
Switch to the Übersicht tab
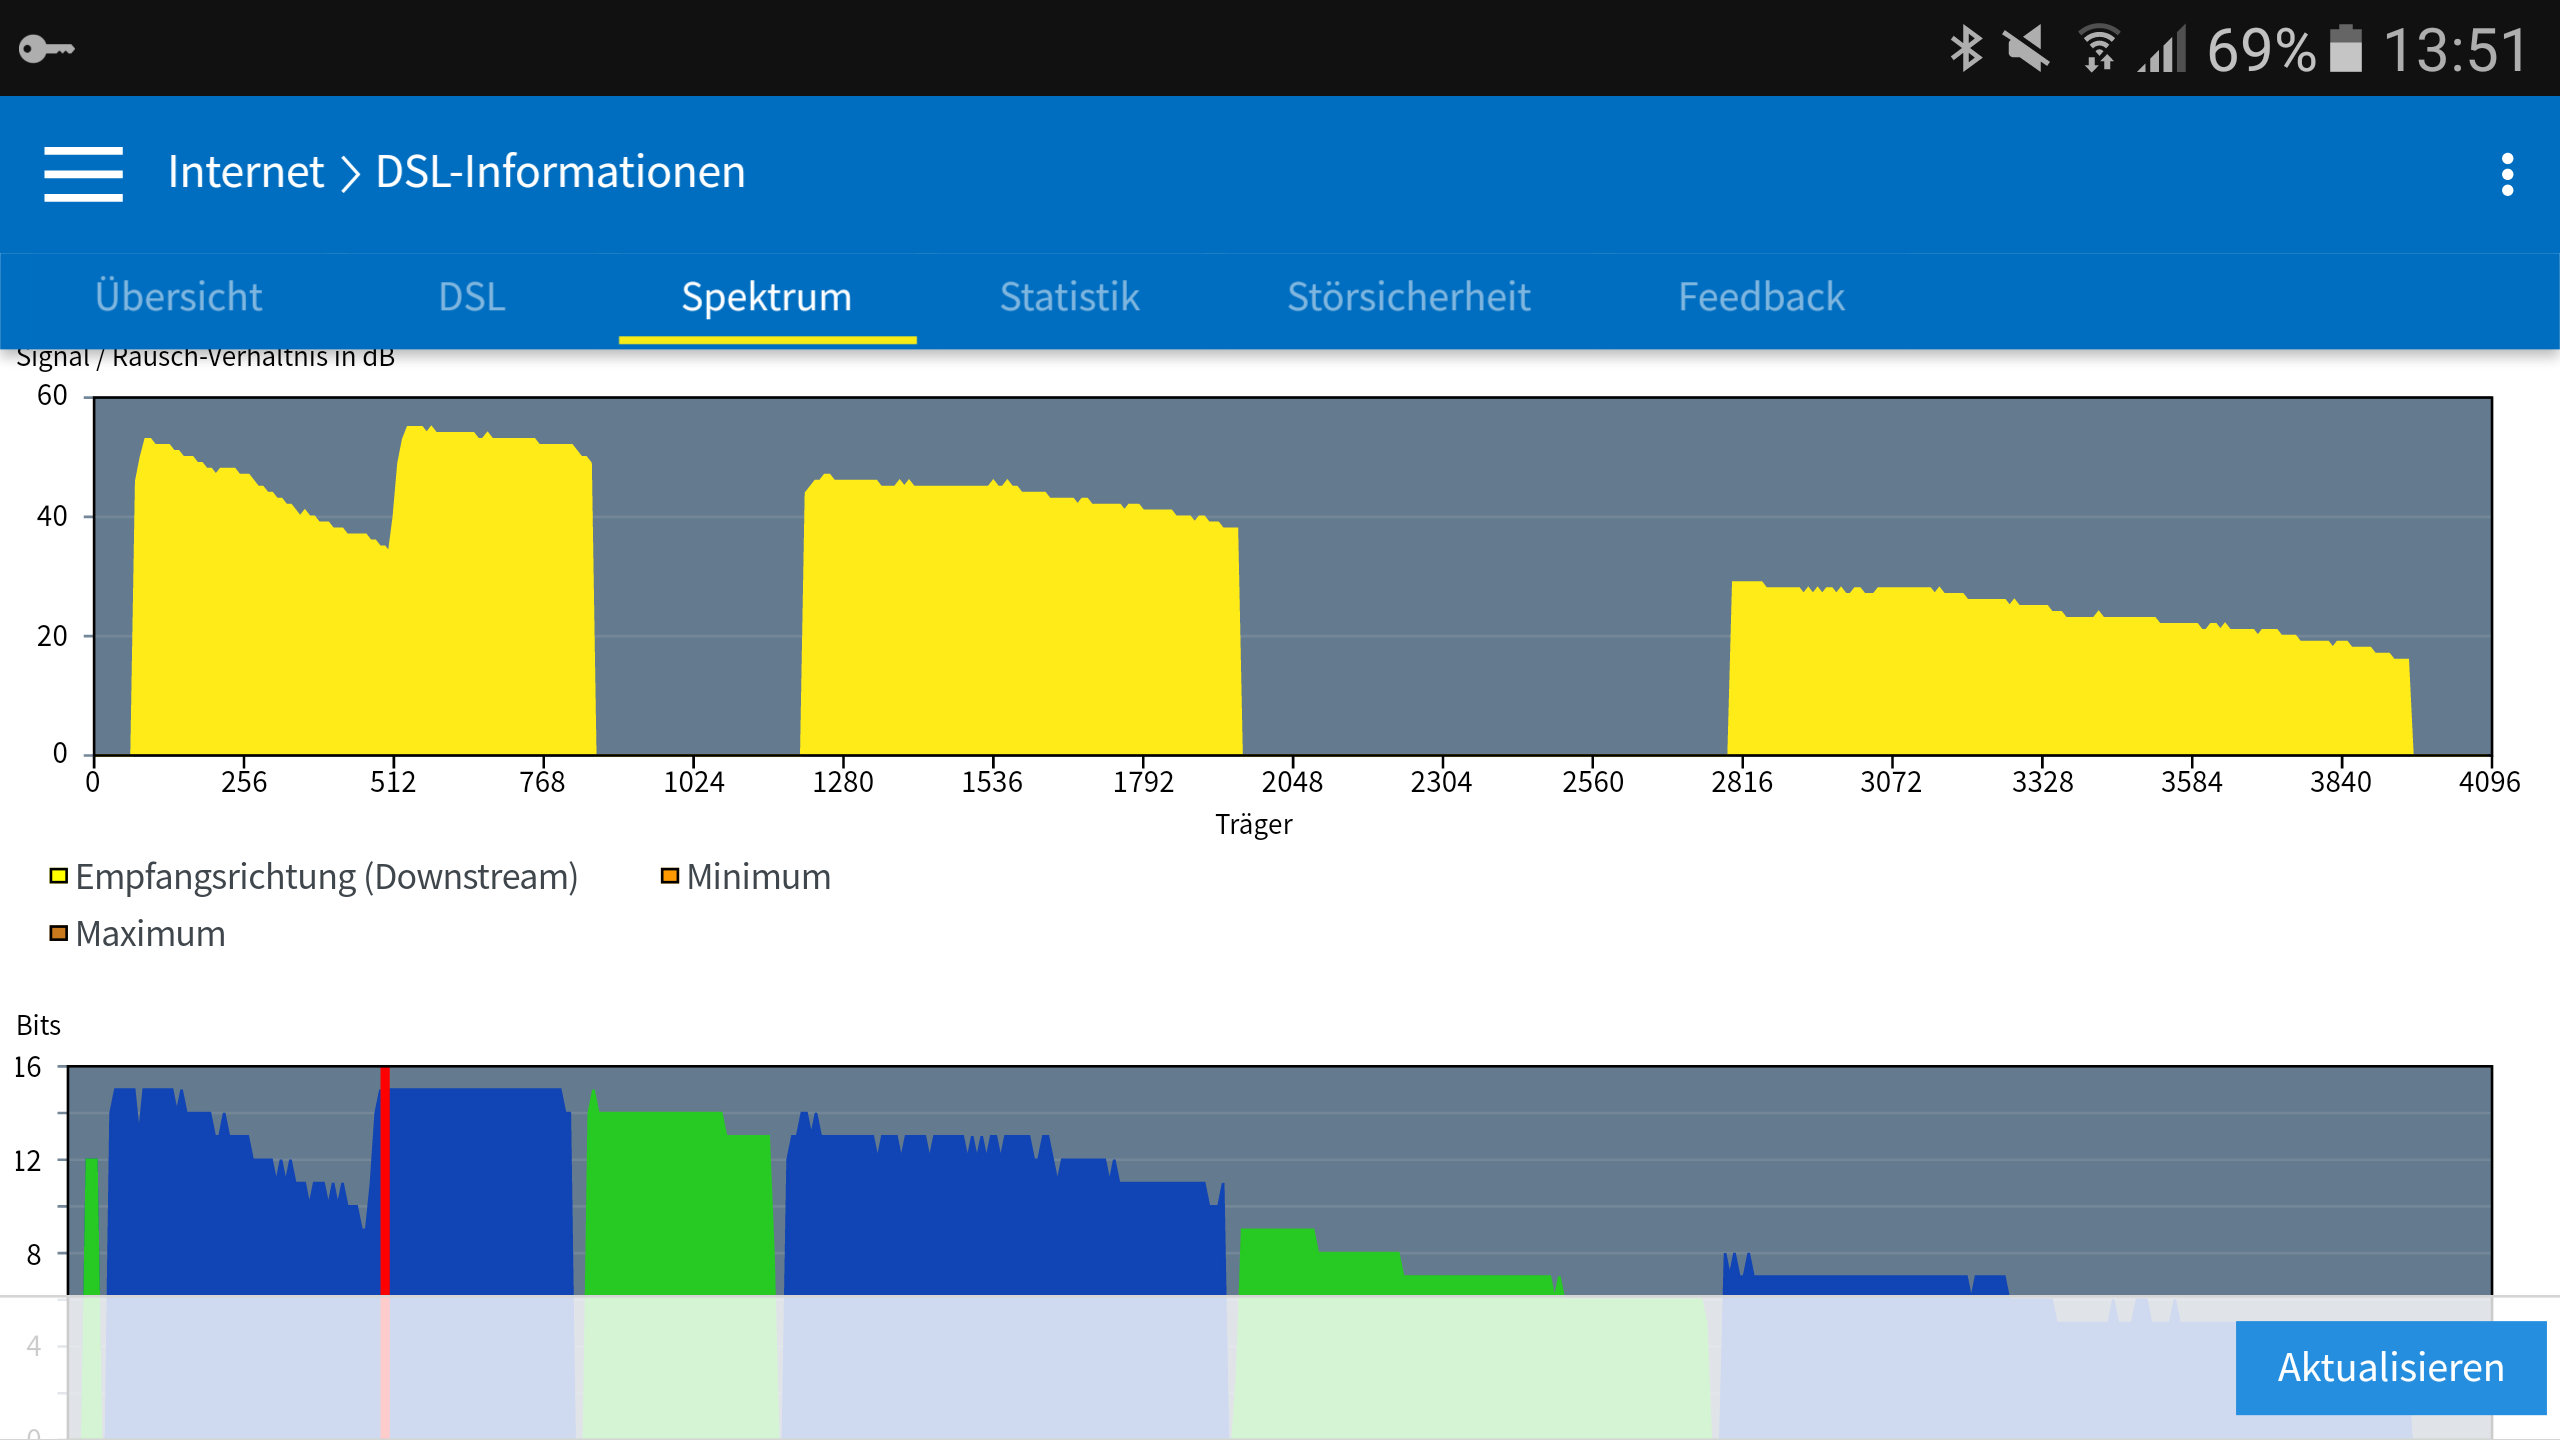pos(178,297)
